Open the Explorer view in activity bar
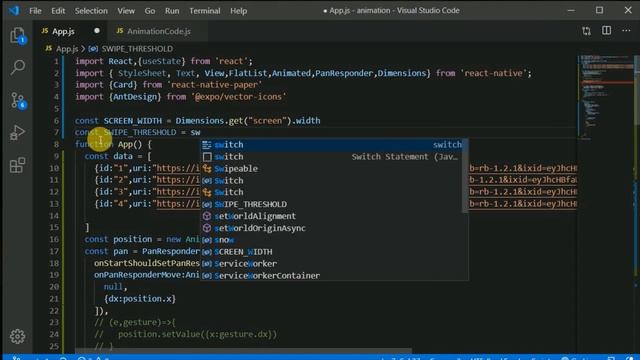Viewport: 640px width, 360px height. [18, 36]
